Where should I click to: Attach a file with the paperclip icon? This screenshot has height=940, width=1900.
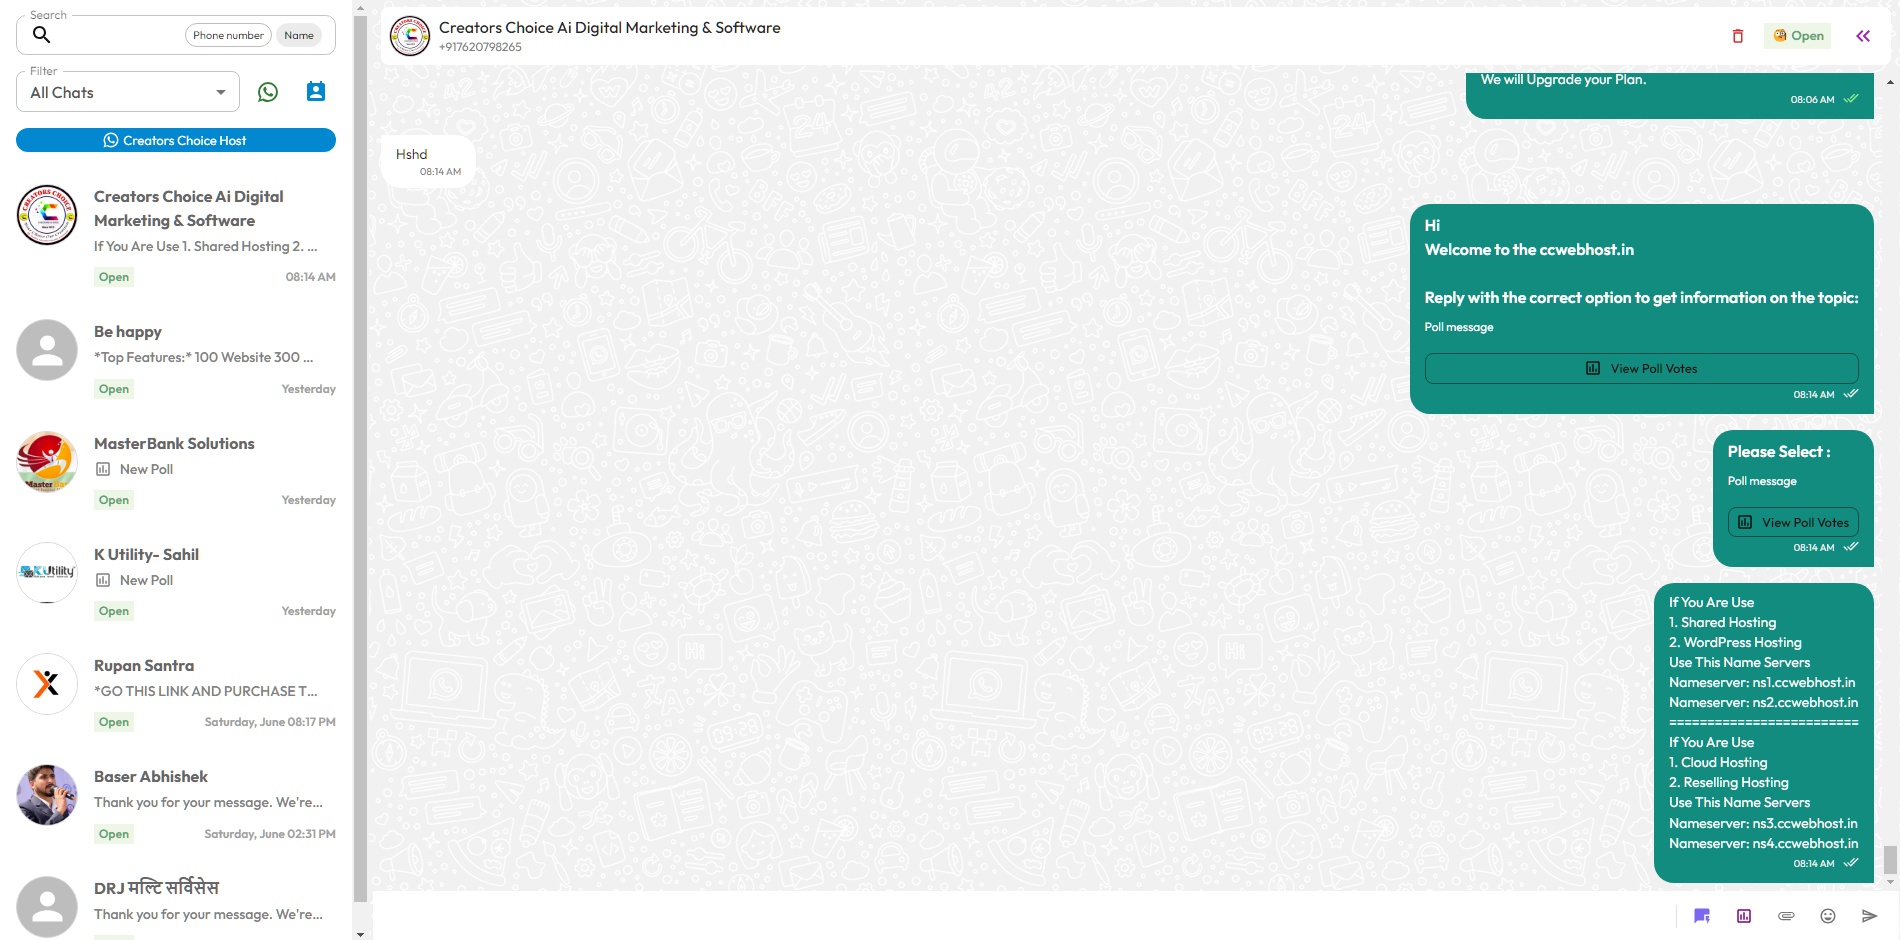[1786, 916]
